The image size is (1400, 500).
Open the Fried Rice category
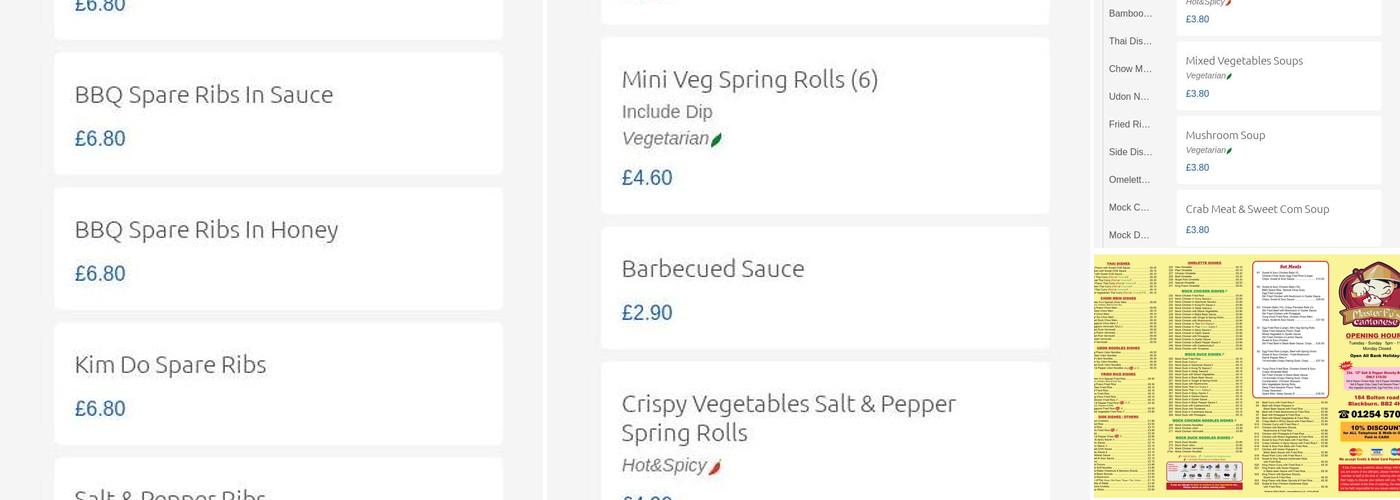[x=1129, y=124]
